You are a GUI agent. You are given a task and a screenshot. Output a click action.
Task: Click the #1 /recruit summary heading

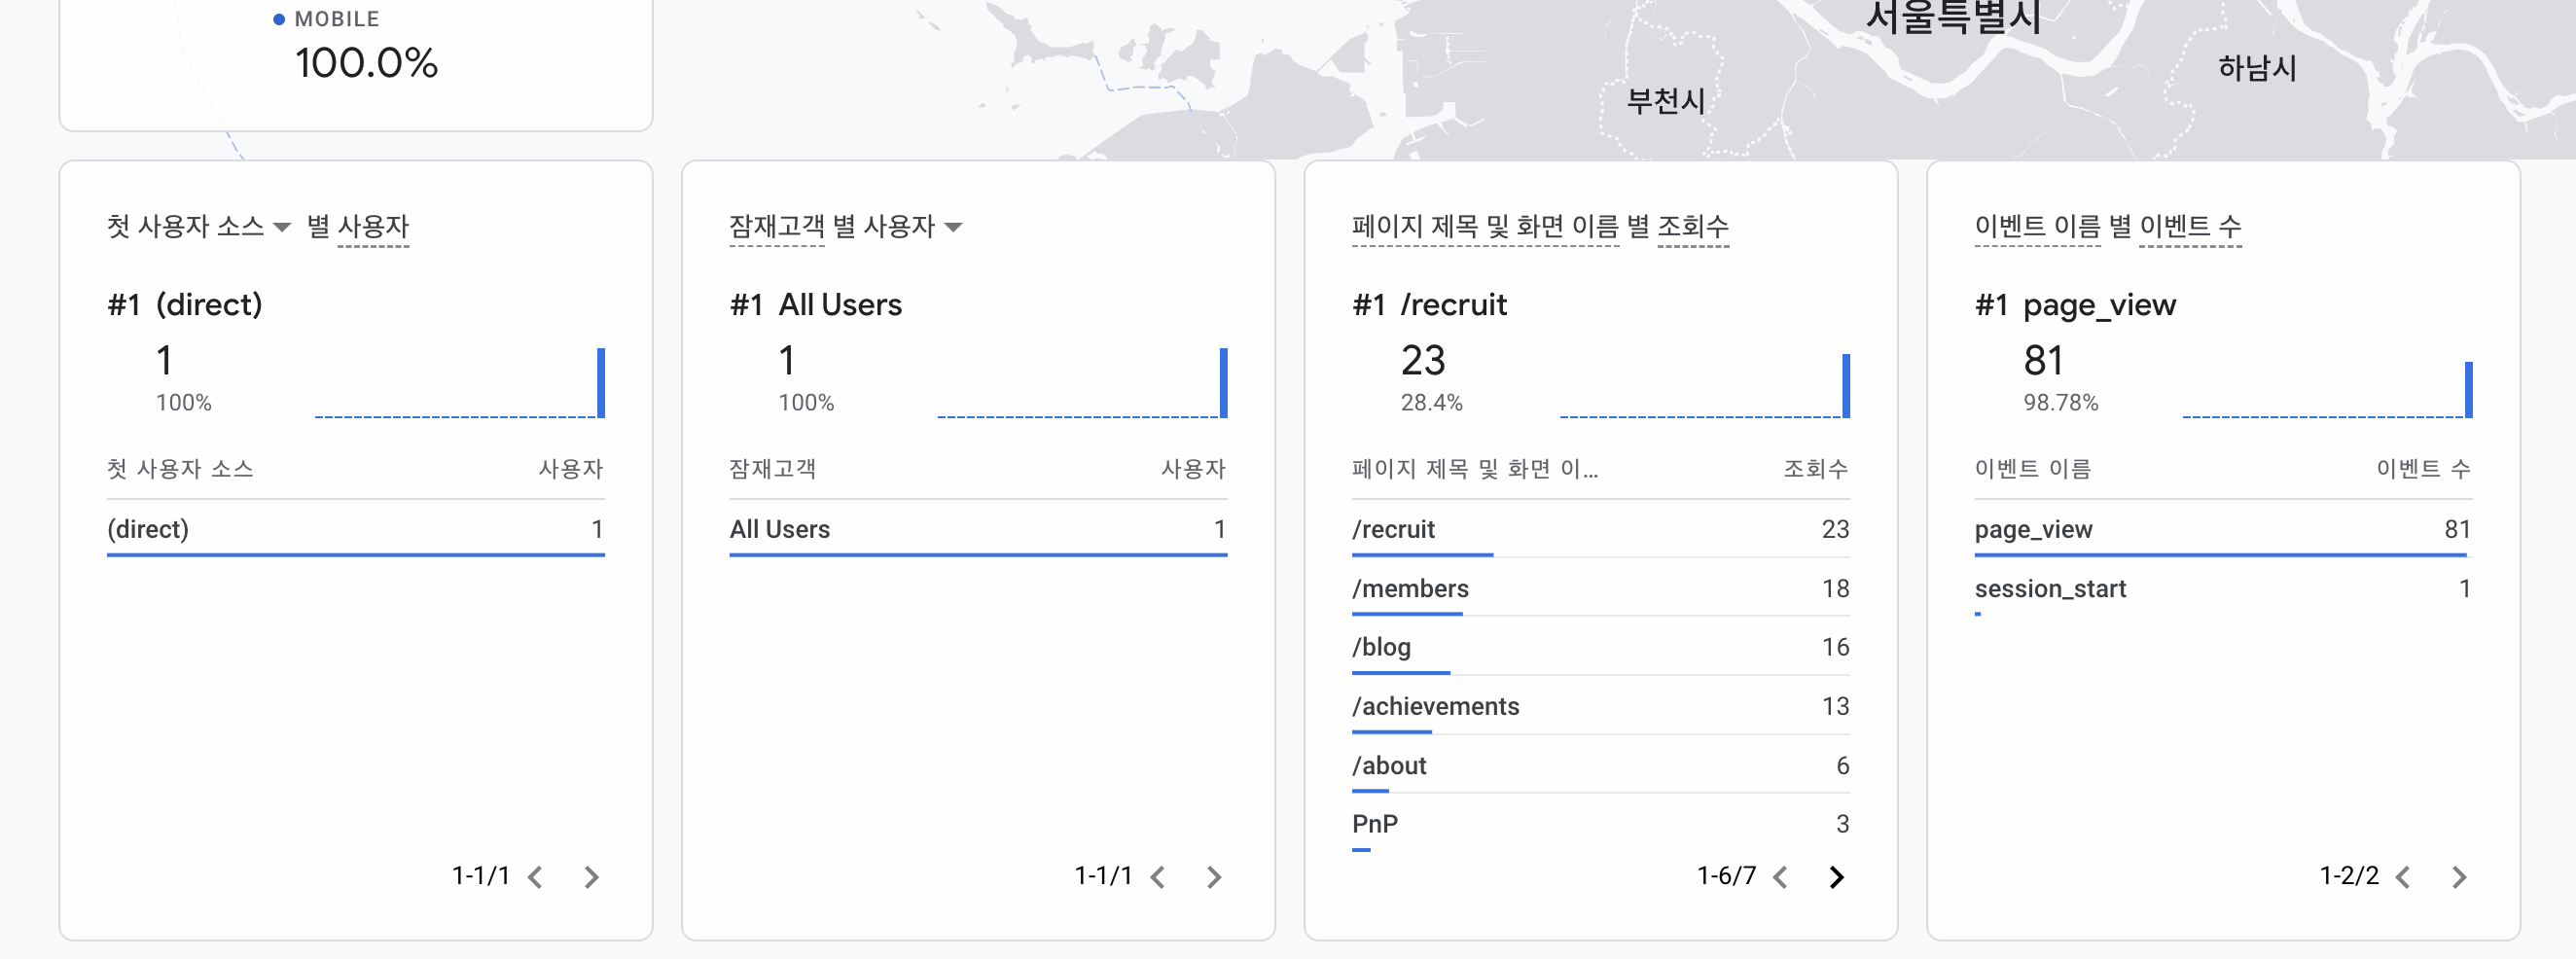[x=1429, y=305]
